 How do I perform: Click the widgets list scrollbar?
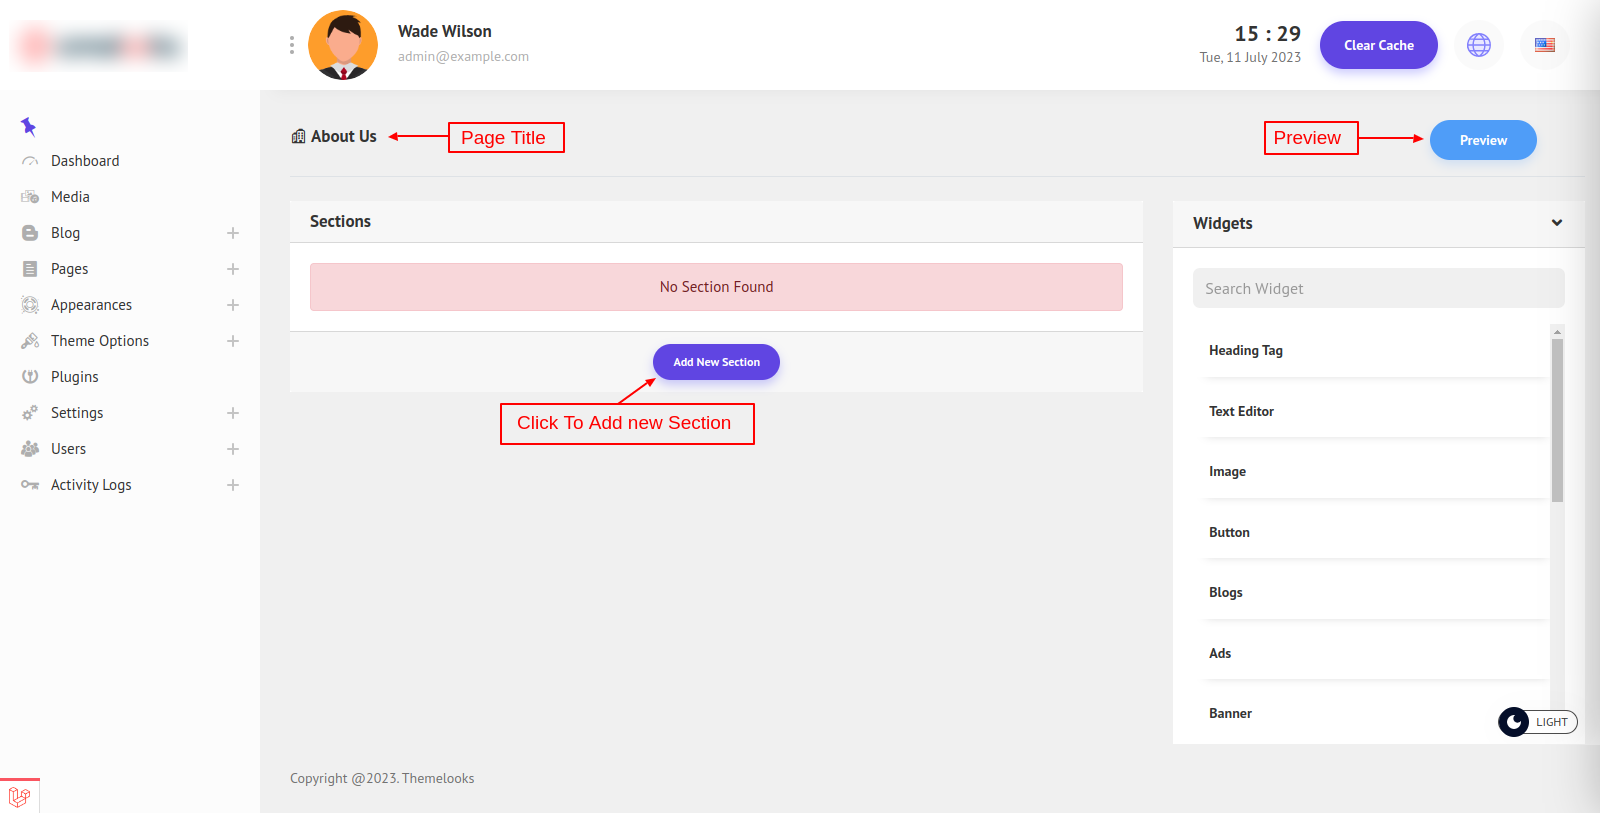1557,420
